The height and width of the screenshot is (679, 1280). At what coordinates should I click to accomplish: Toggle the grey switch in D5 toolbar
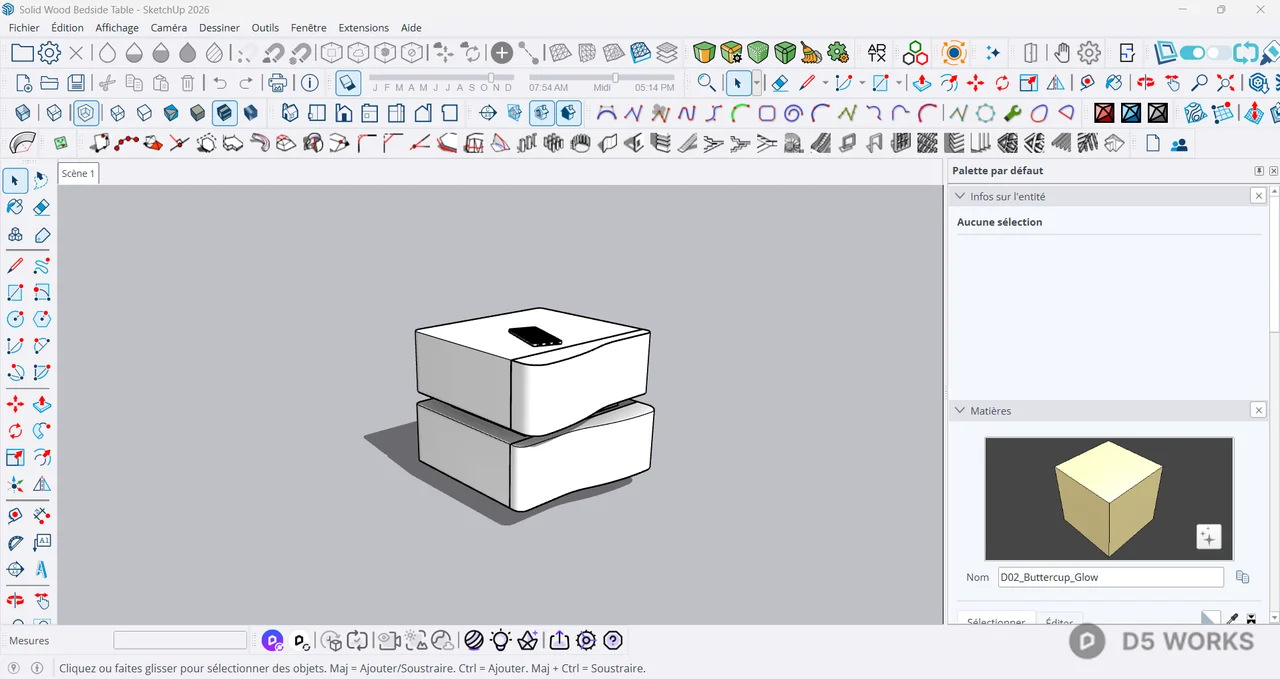click(1218, 53)
